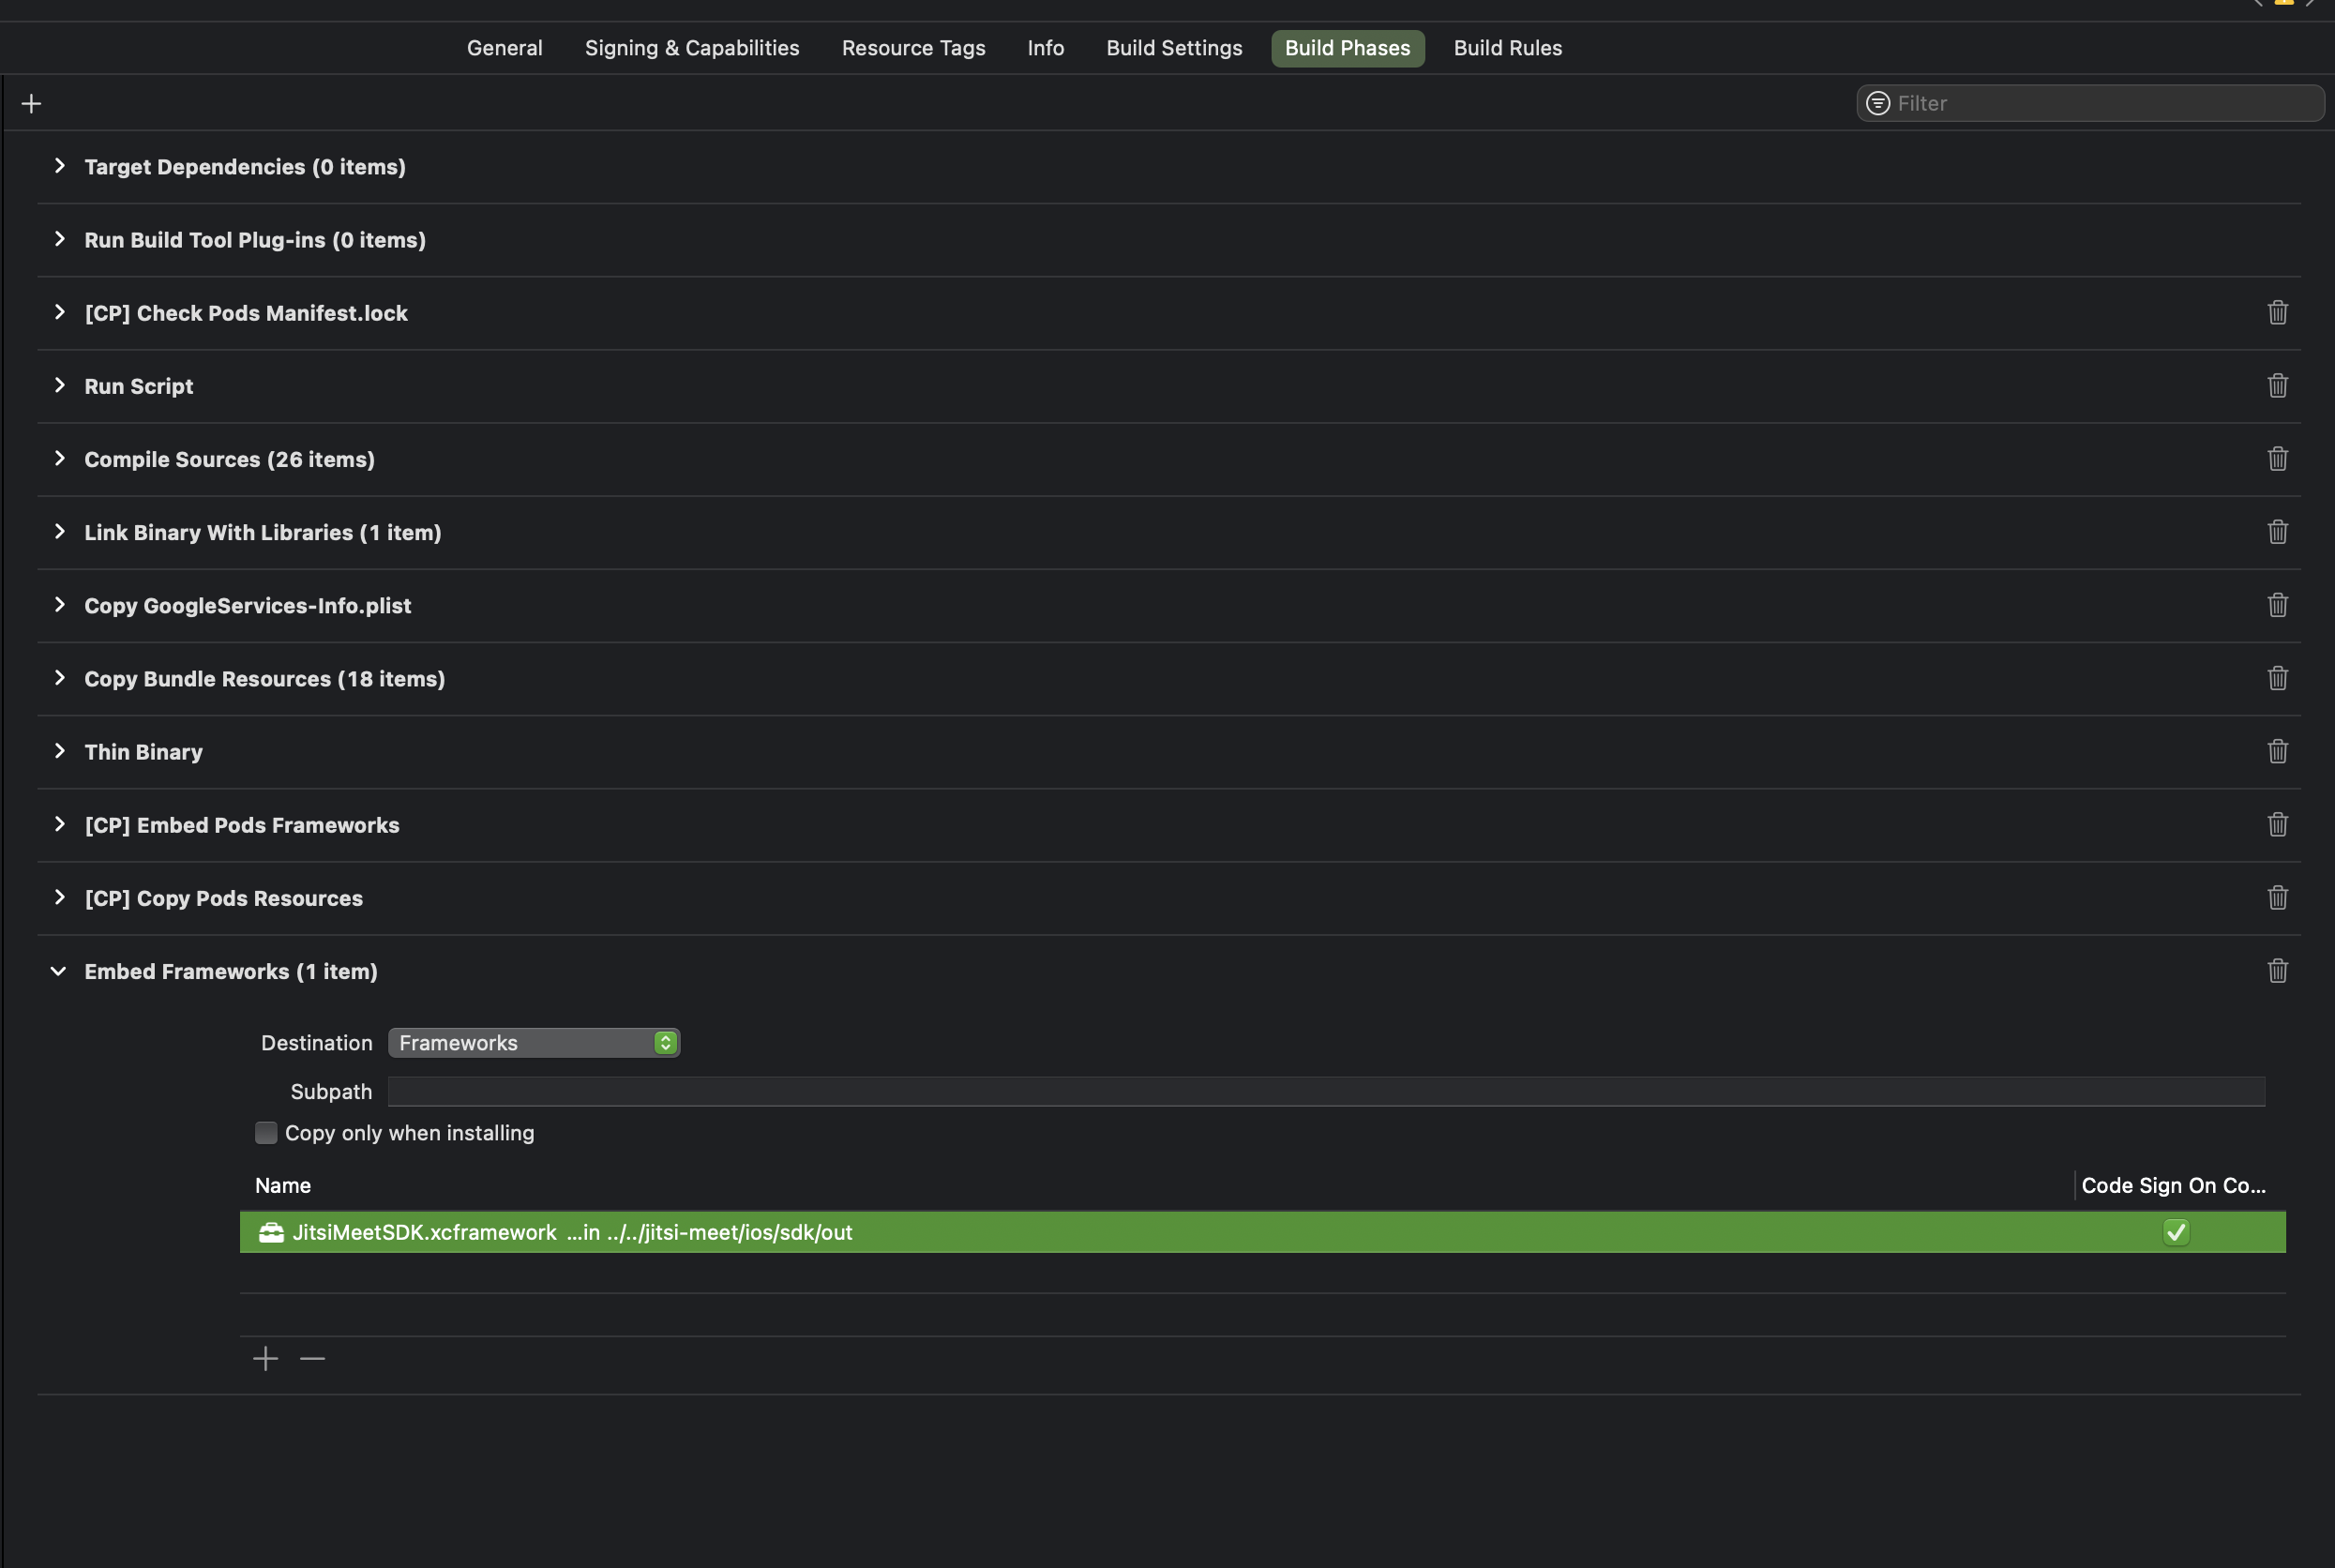Open the Signing & Capabilities tab
This screenshot has width=2335, height=1568.
(x=691, y=47)
